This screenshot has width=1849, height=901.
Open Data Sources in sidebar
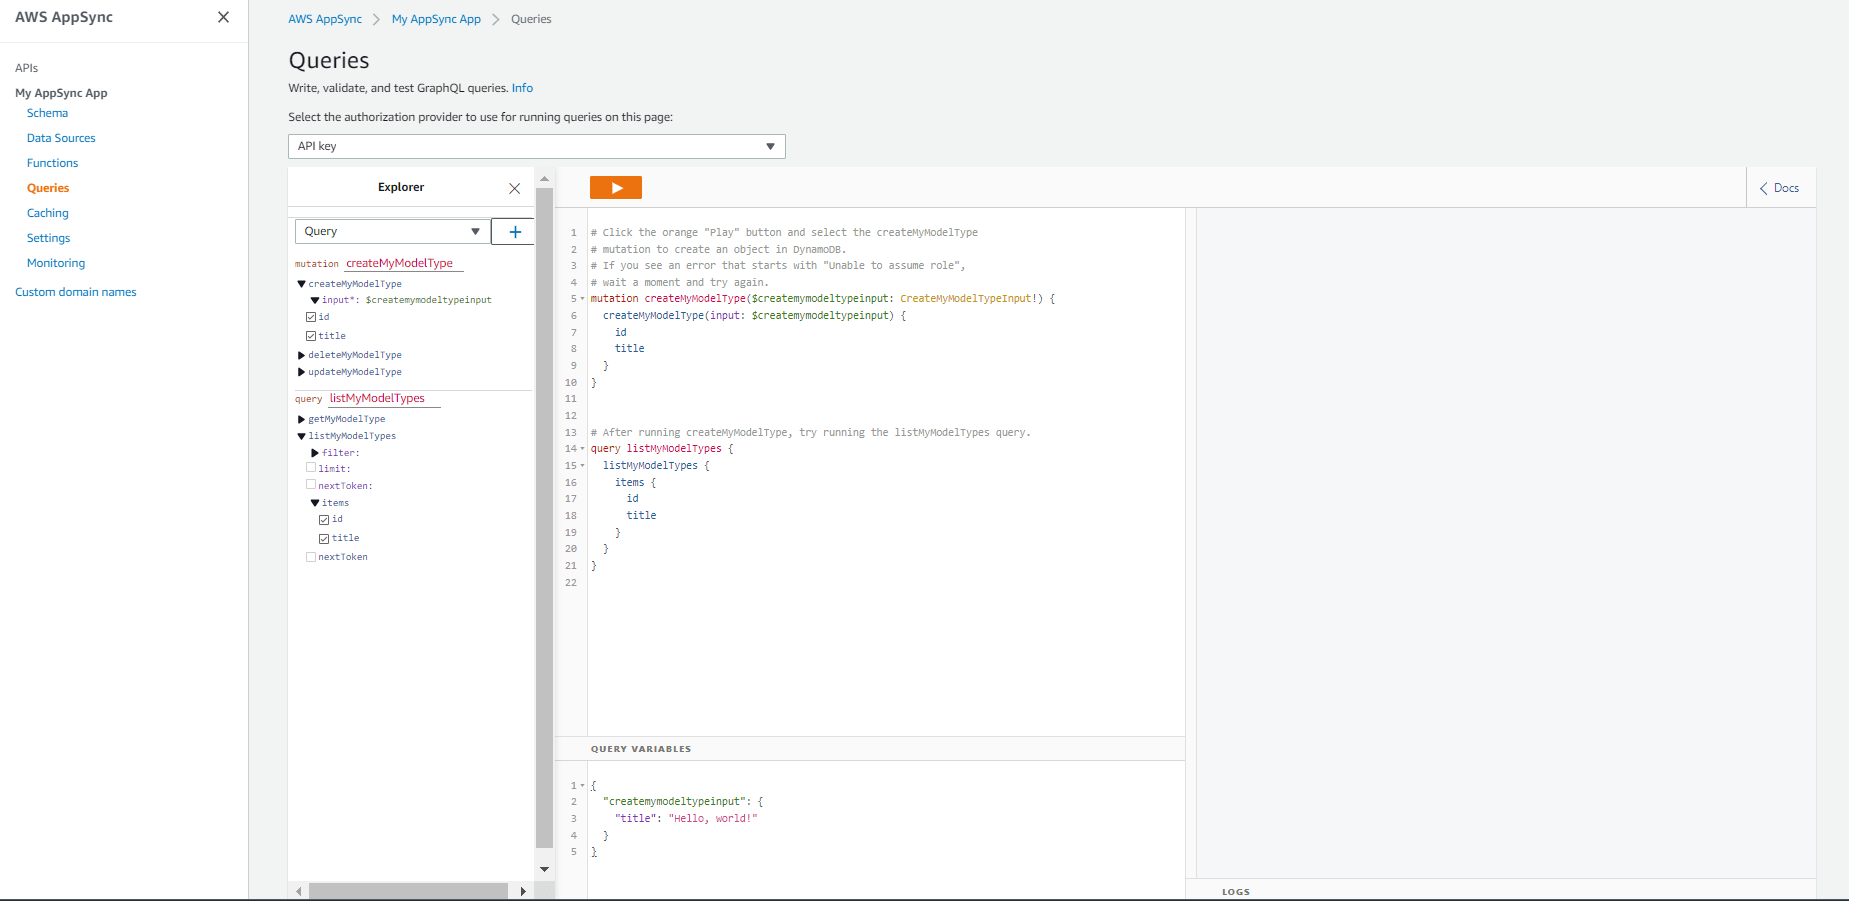pos(61,138)
